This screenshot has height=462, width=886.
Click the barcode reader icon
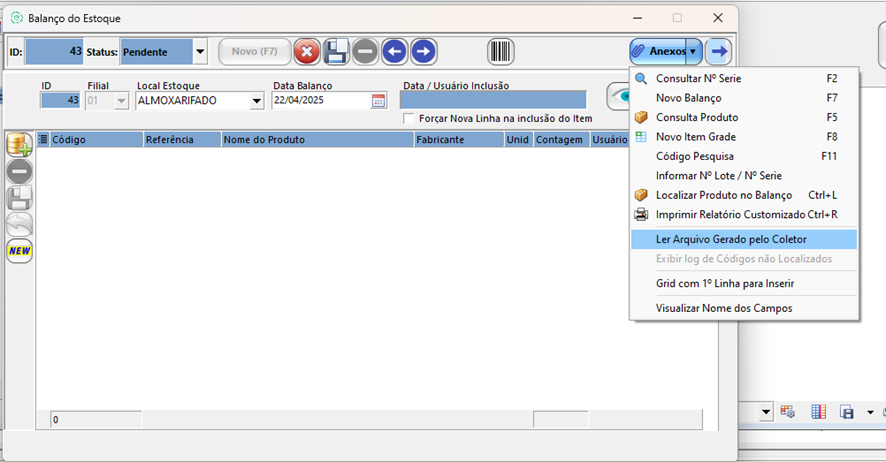click(500, 52)
